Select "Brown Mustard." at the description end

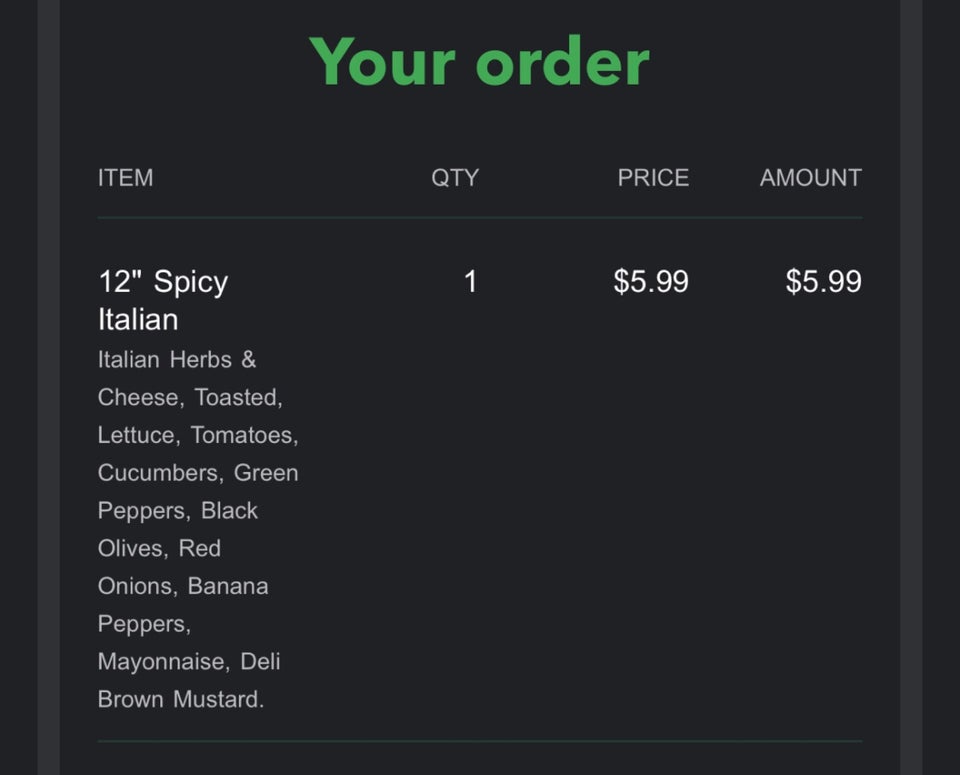pos(181,700)
